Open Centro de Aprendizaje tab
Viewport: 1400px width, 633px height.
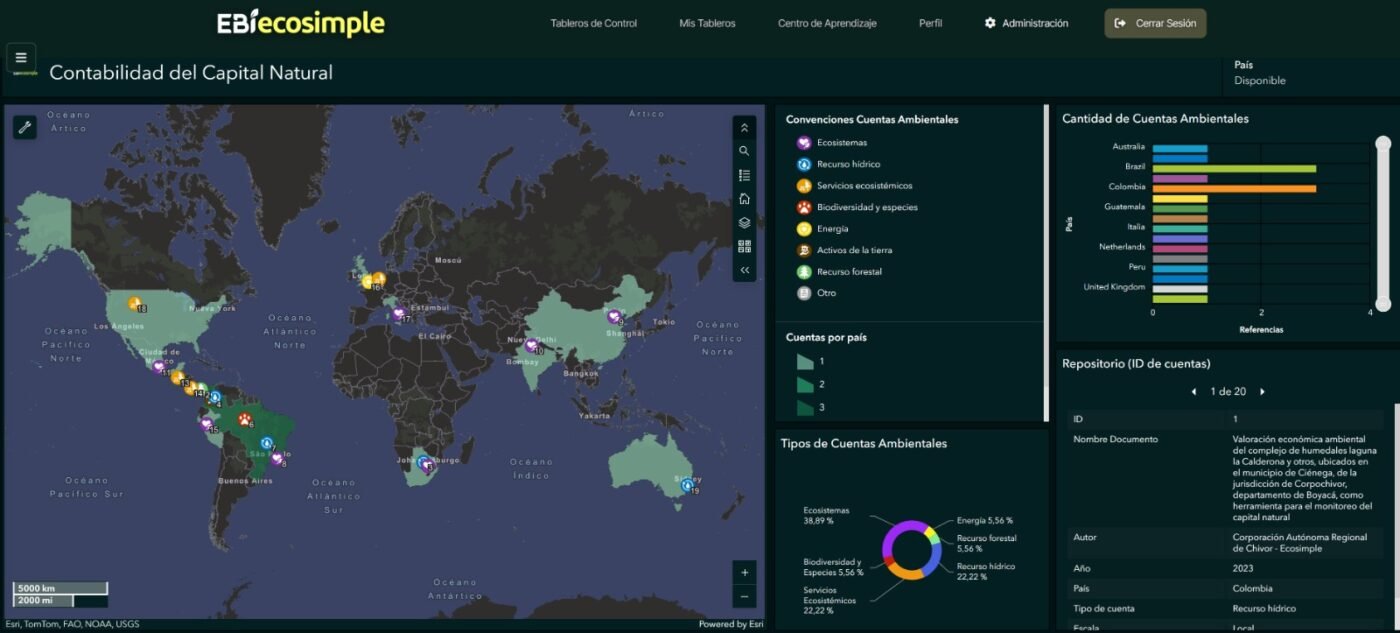click(826, 23)
